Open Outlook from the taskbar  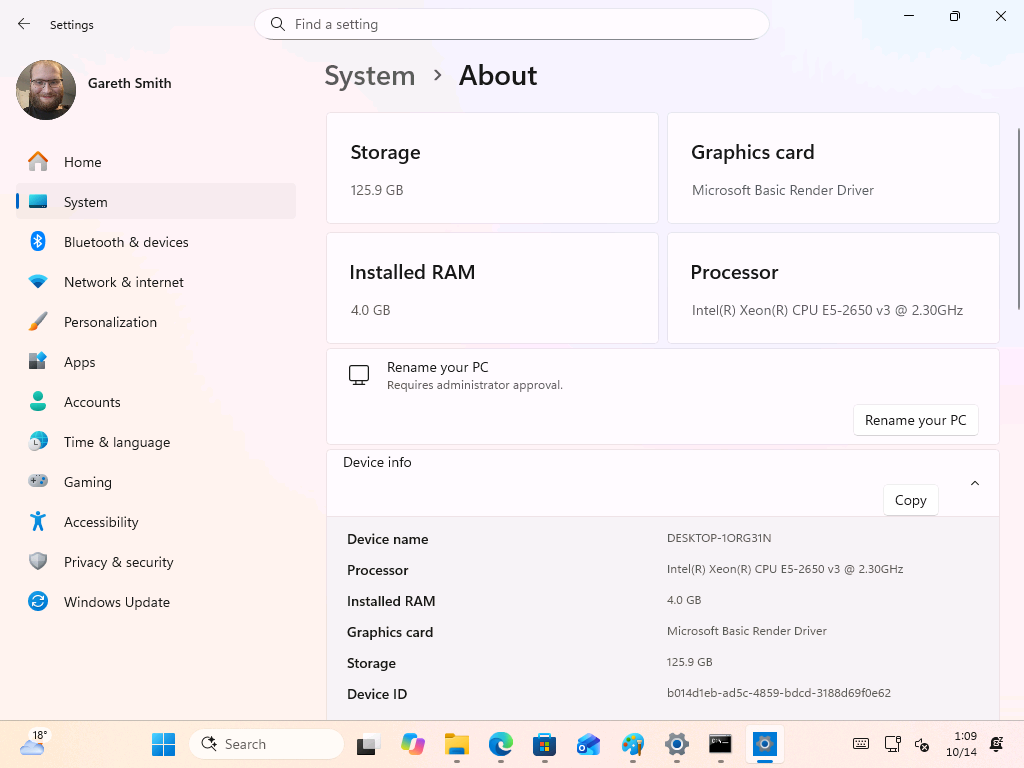[x=588, y=744]
